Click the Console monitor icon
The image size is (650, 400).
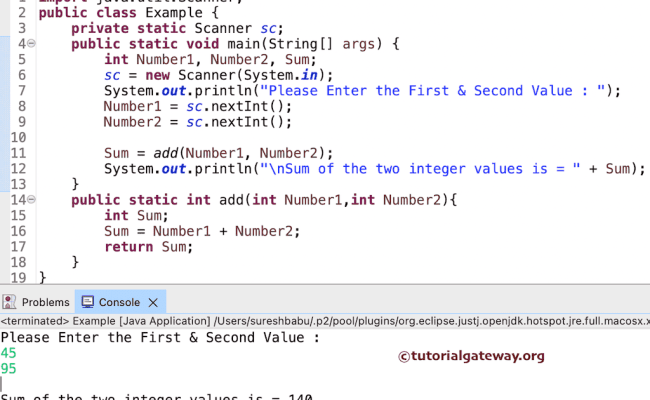[88, 302]
